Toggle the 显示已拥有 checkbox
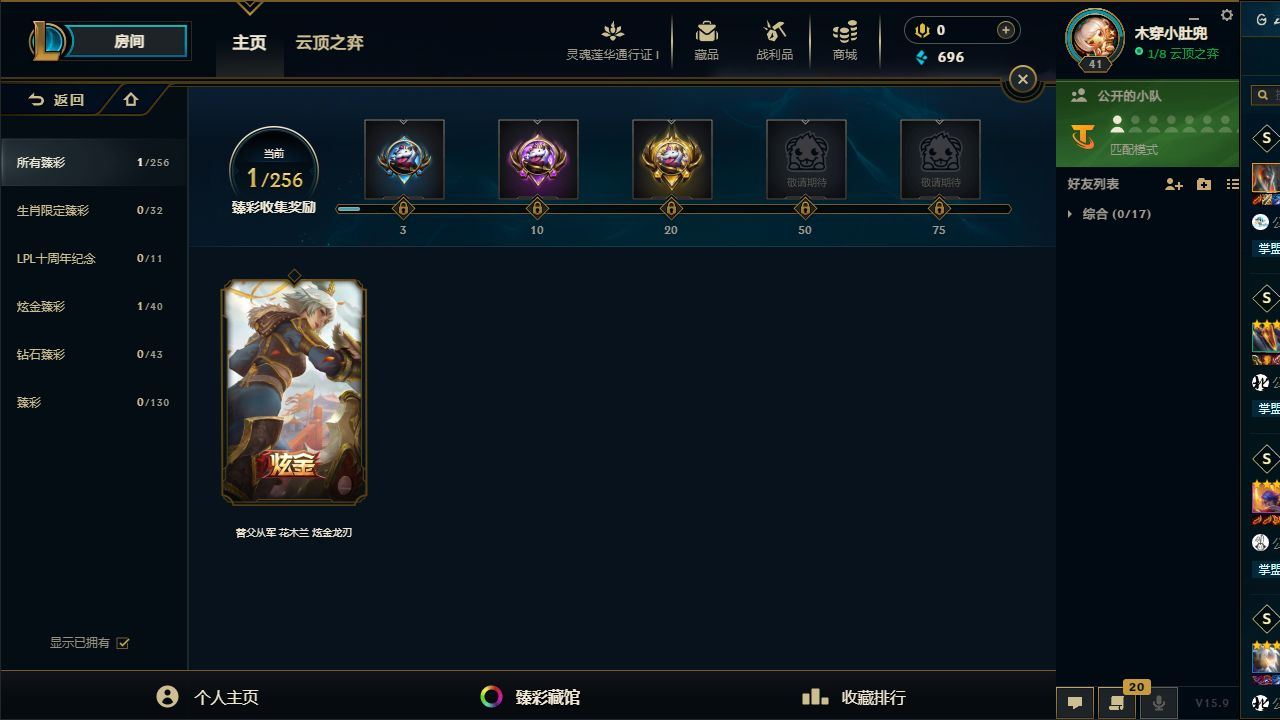The image size is (1280, 720). [x=123, y=643]
